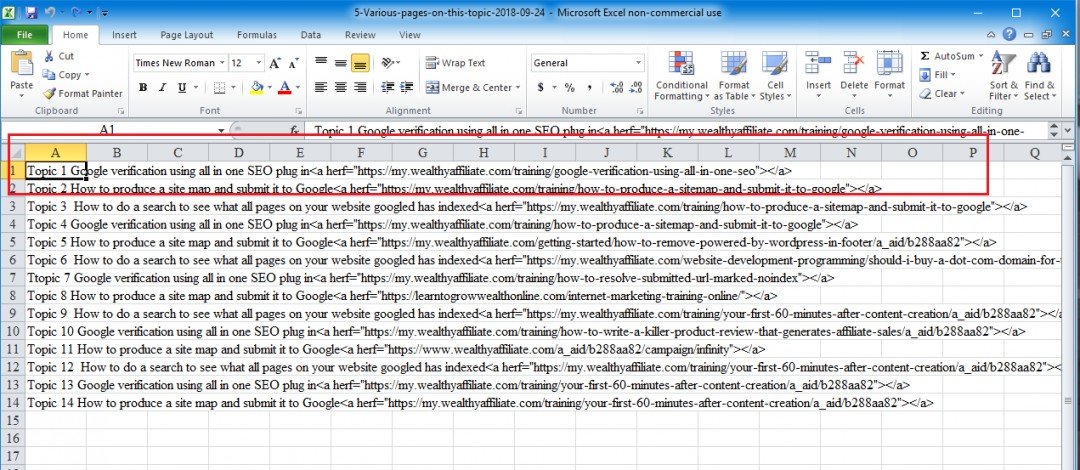Switch to Data tab

pos(311,34)
